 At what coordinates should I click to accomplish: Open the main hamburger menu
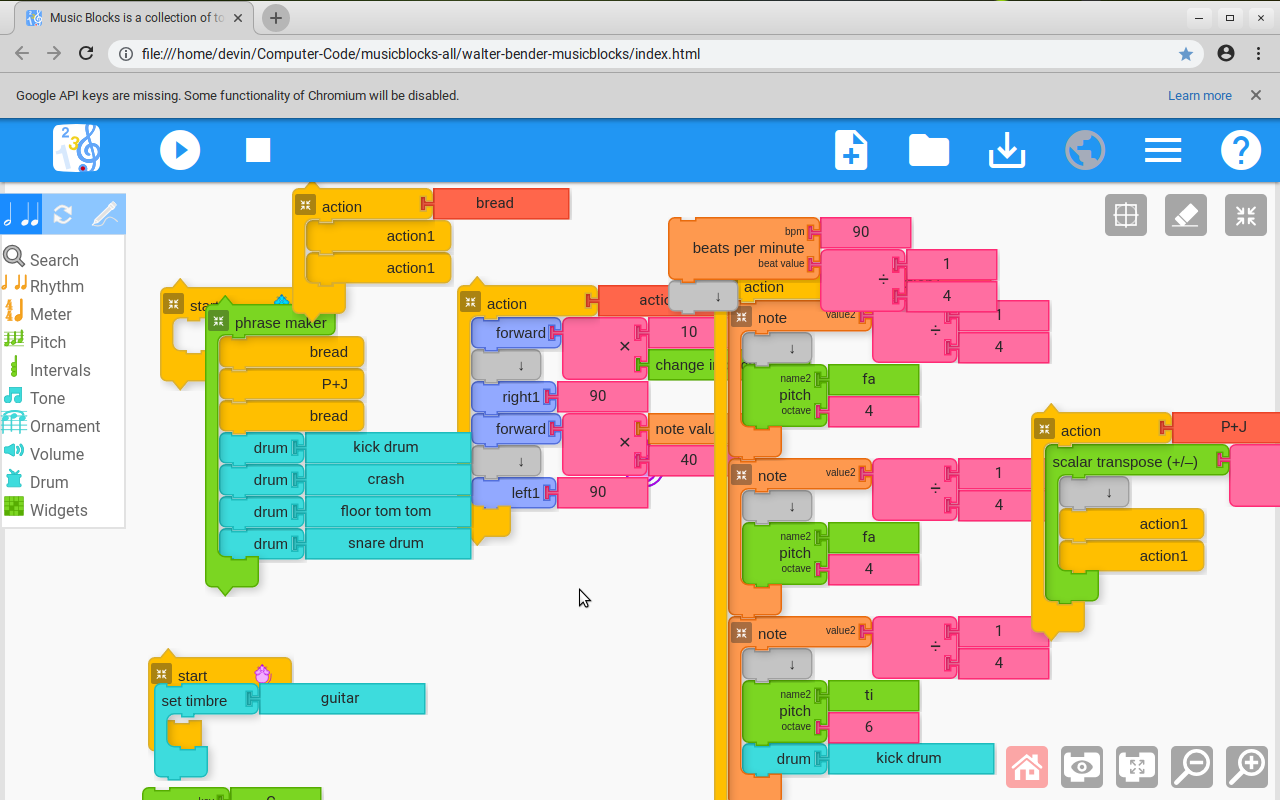(x=1163, y=150)
